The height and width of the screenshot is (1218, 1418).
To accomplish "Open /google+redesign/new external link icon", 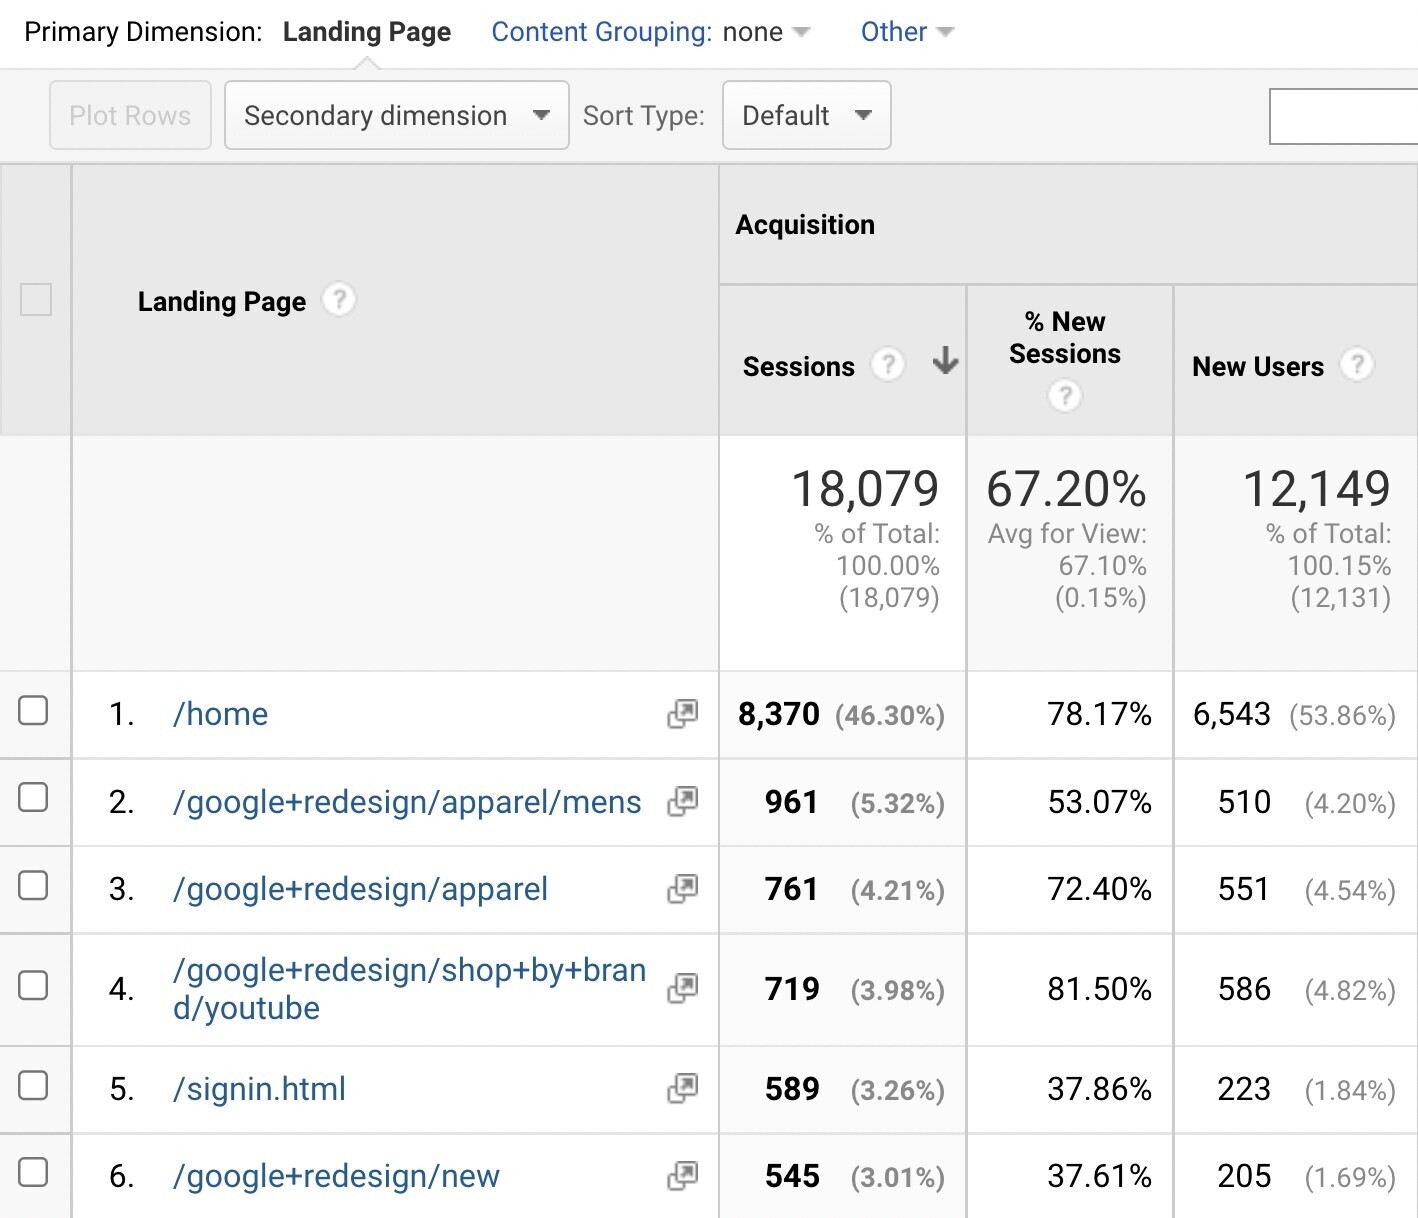I will click(682, 1176).
